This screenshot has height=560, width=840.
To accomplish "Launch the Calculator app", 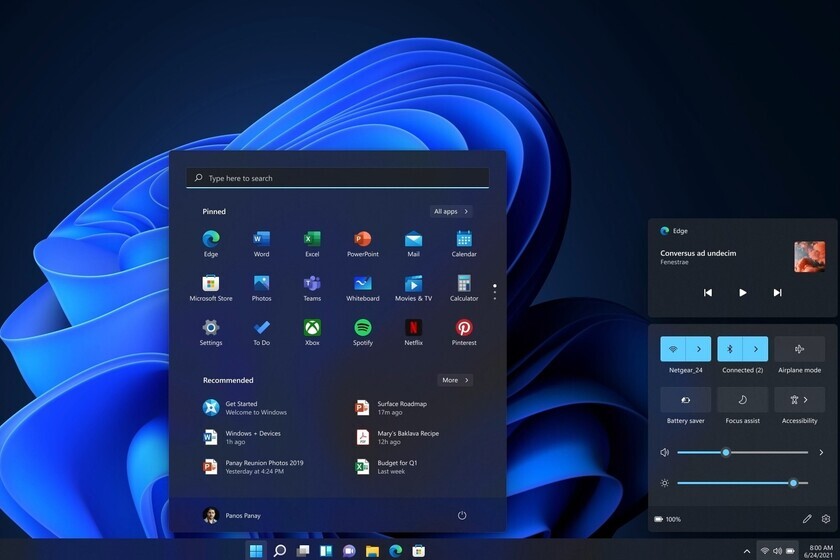I will [x=464, y=288].
